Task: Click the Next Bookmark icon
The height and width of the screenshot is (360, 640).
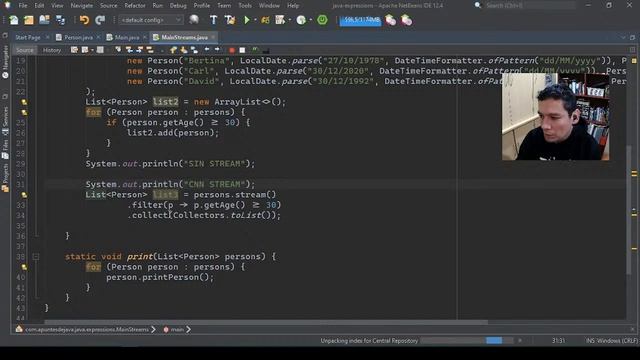Action: tap(184, 50)
